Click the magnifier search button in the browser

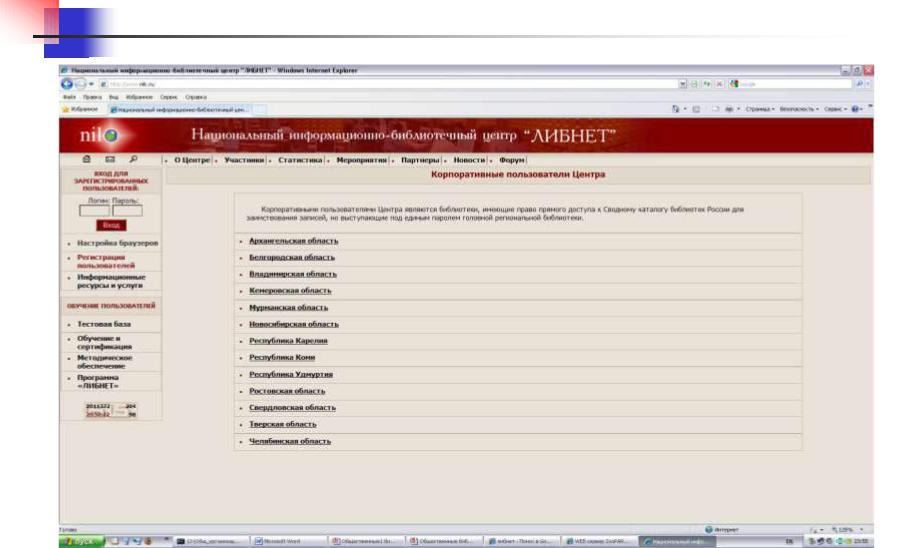pos(859,84)
